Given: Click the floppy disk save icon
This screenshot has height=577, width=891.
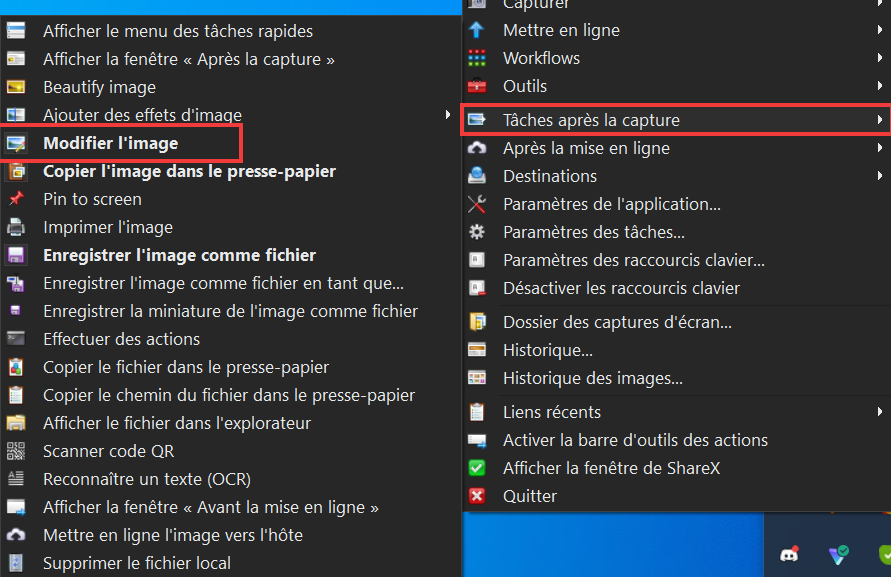Looking at the screenshot, I should click(16, 255).
